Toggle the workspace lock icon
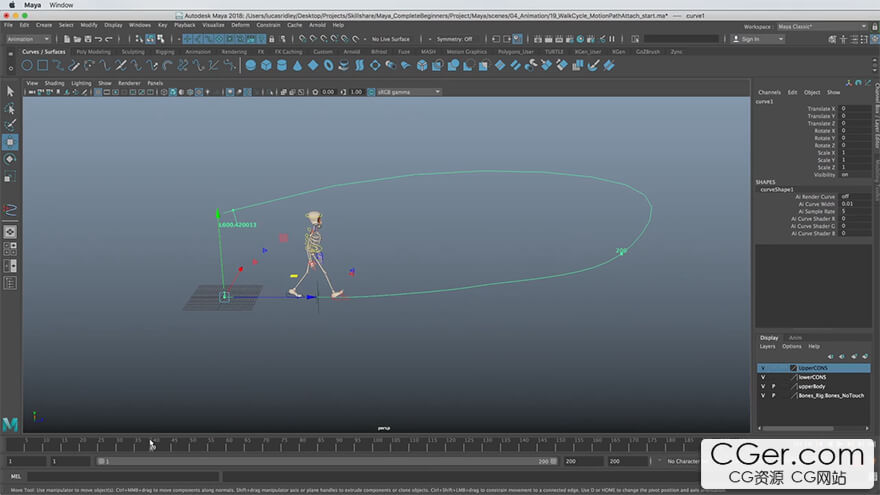880x495 pixels. point(874,26)
